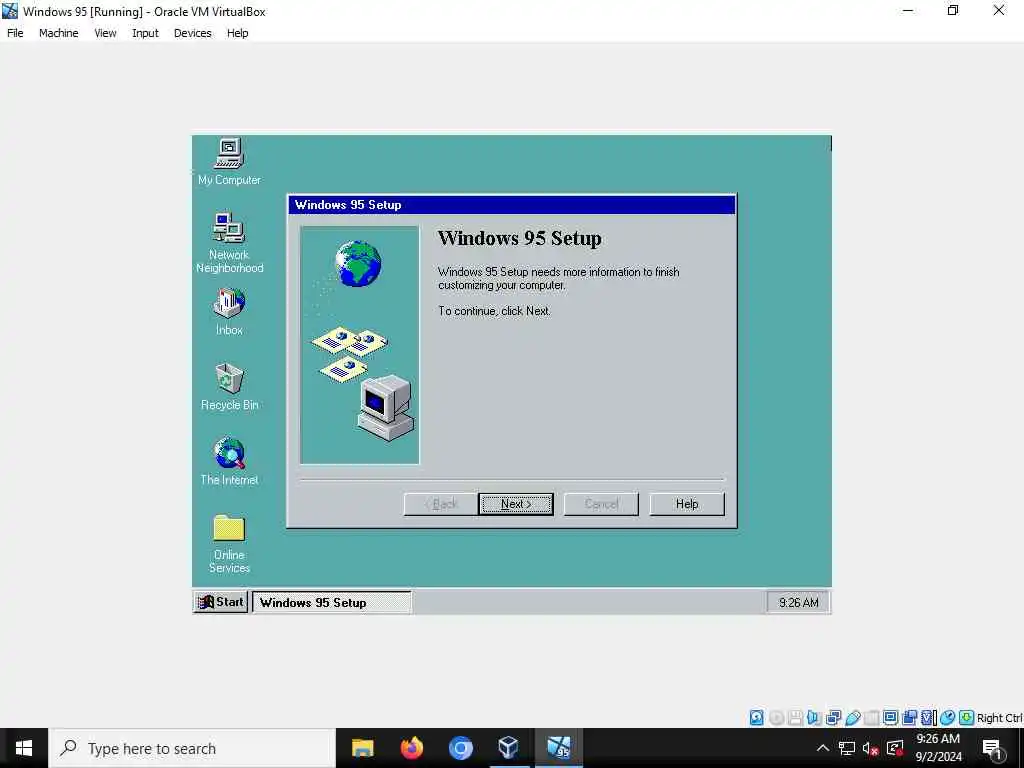This screenshot has width=1024, height=768.
Task: Click the greyed Cancel button
Action: pos(601,504)
